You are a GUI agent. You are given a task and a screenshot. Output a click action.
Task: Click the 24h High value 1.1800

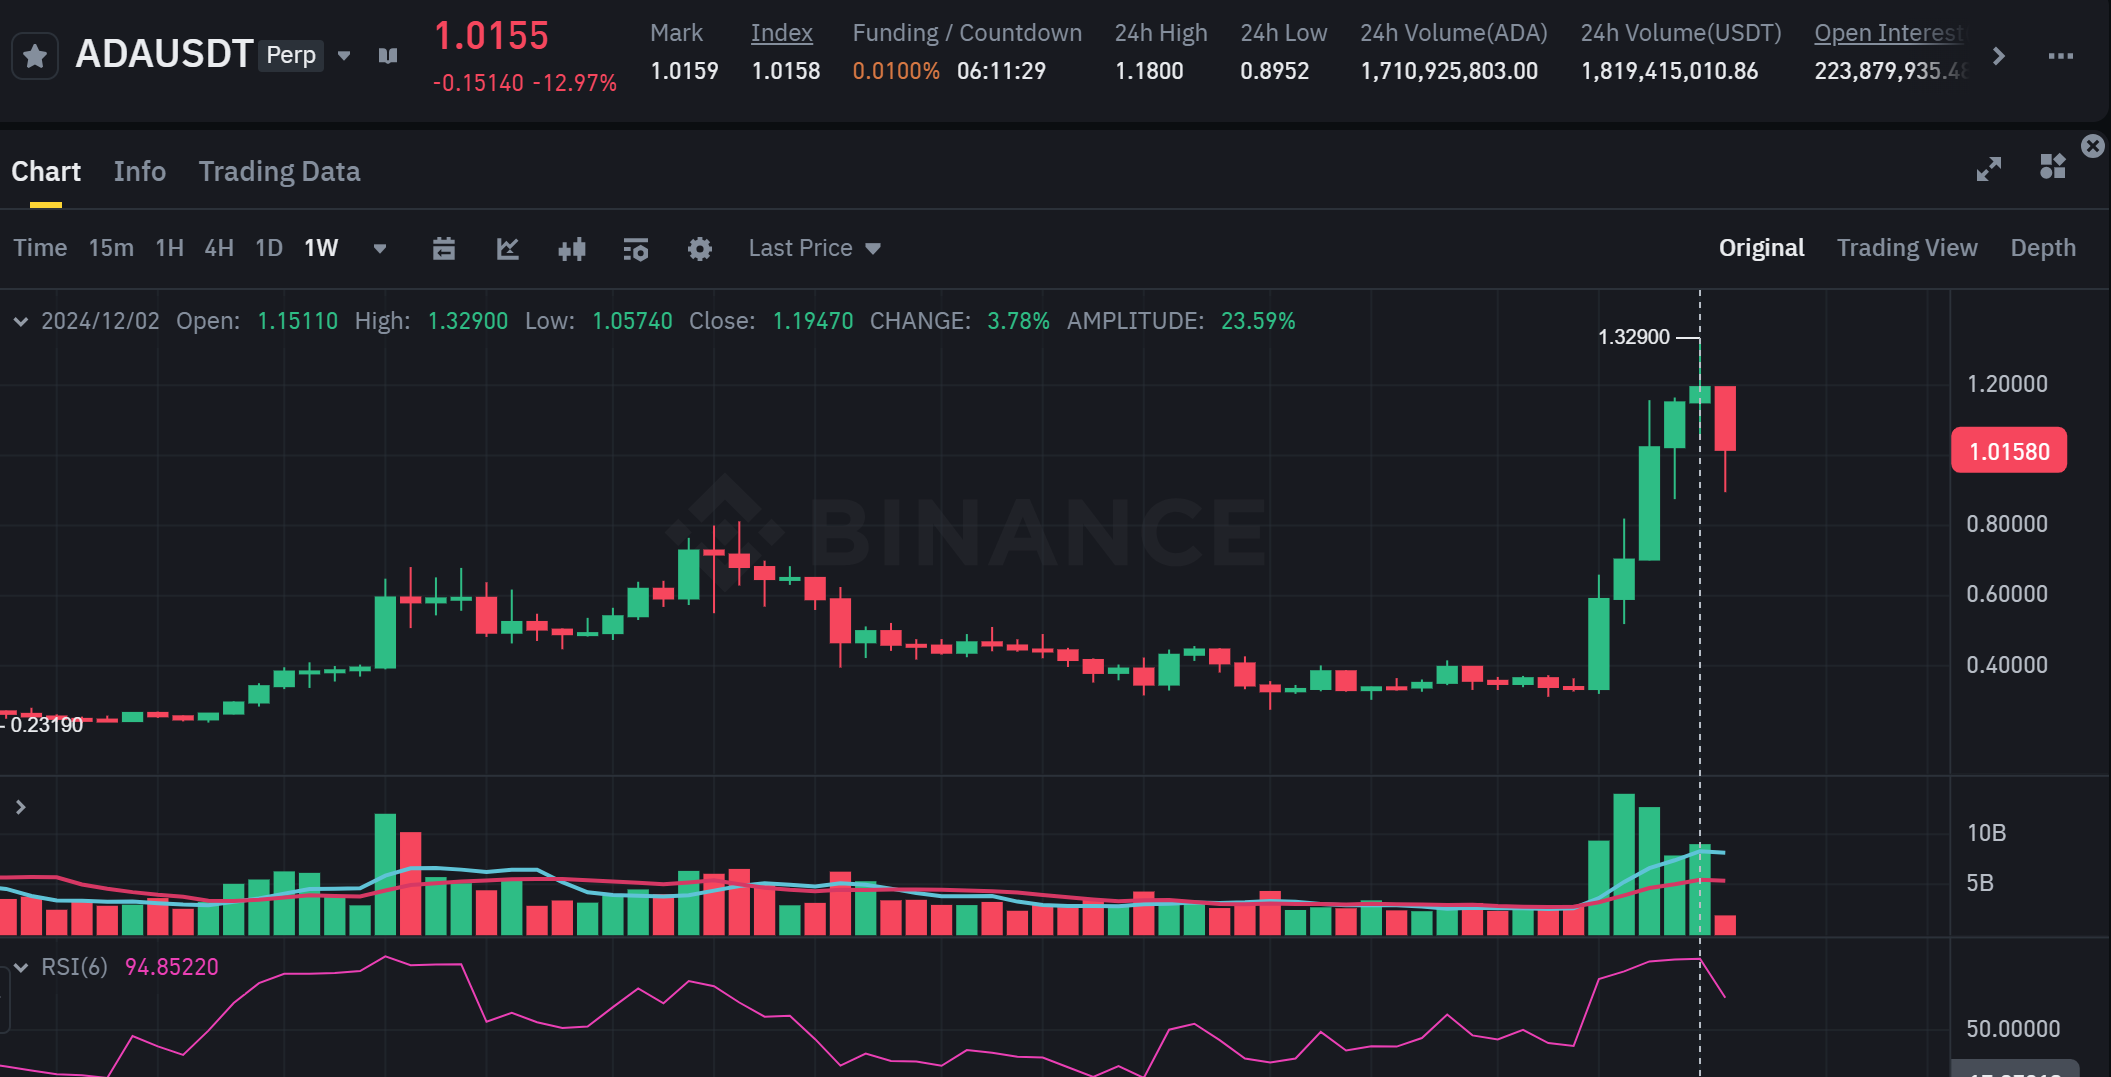[1149, 71]
